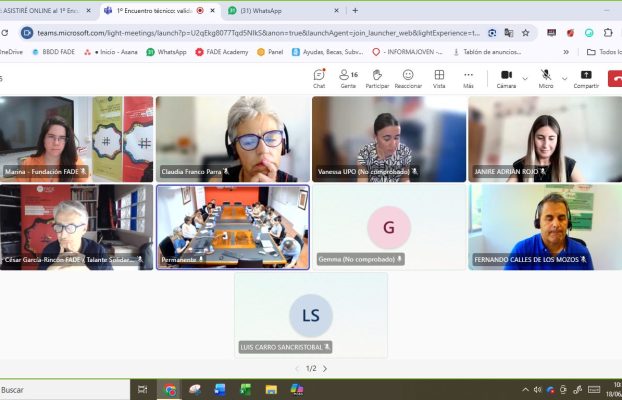Go to next page of participants
The image size is (622, 400).
(x=325, y=369)
